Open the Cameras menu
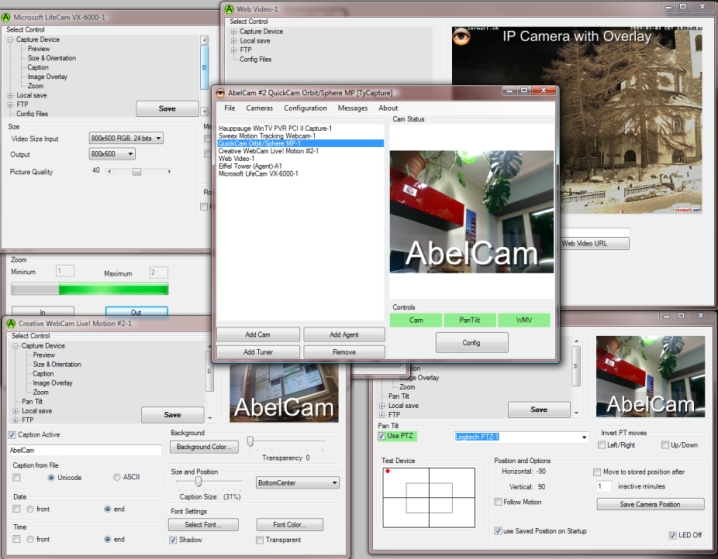The image size is (718, 559). tap(259, 108)
